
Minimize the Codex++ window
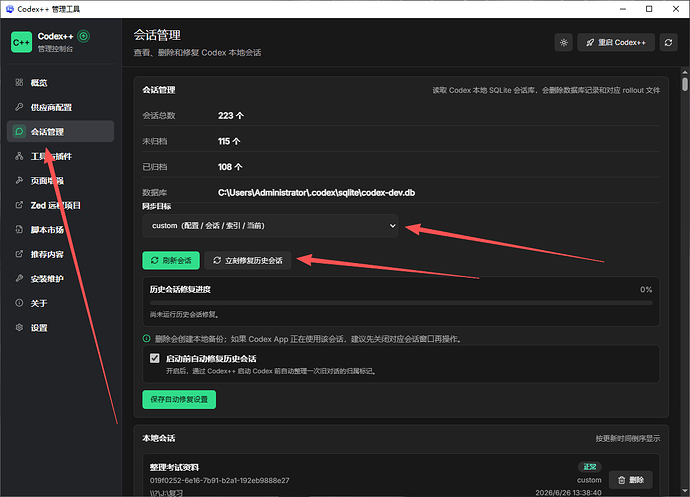[623, 9]
